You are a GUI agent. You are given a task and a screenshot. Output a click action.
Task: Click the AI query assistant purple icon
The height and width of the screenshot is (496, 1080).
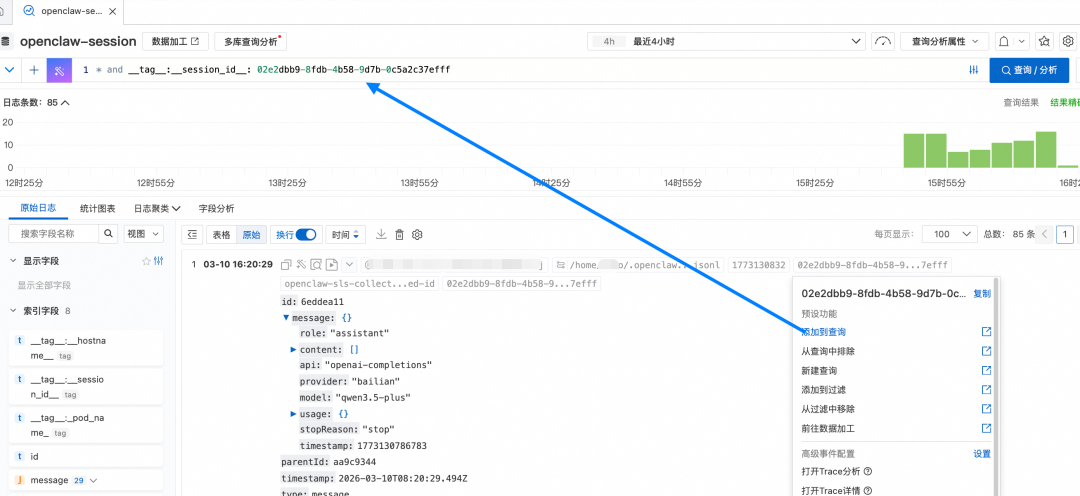point(59,70)
